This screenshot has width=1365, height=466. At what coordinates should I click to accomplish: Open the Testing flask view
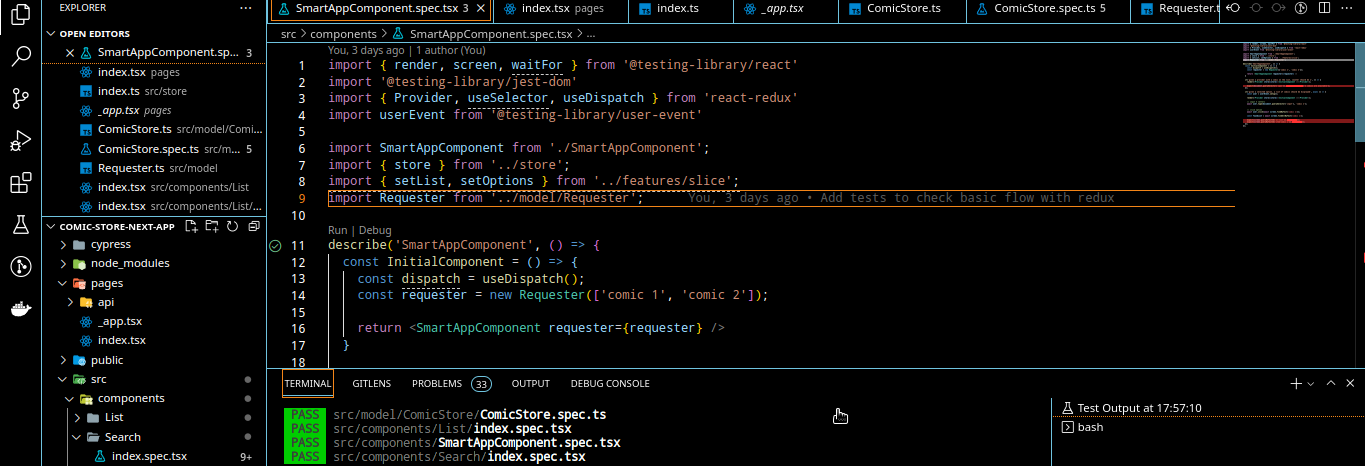tap(20, 225)
